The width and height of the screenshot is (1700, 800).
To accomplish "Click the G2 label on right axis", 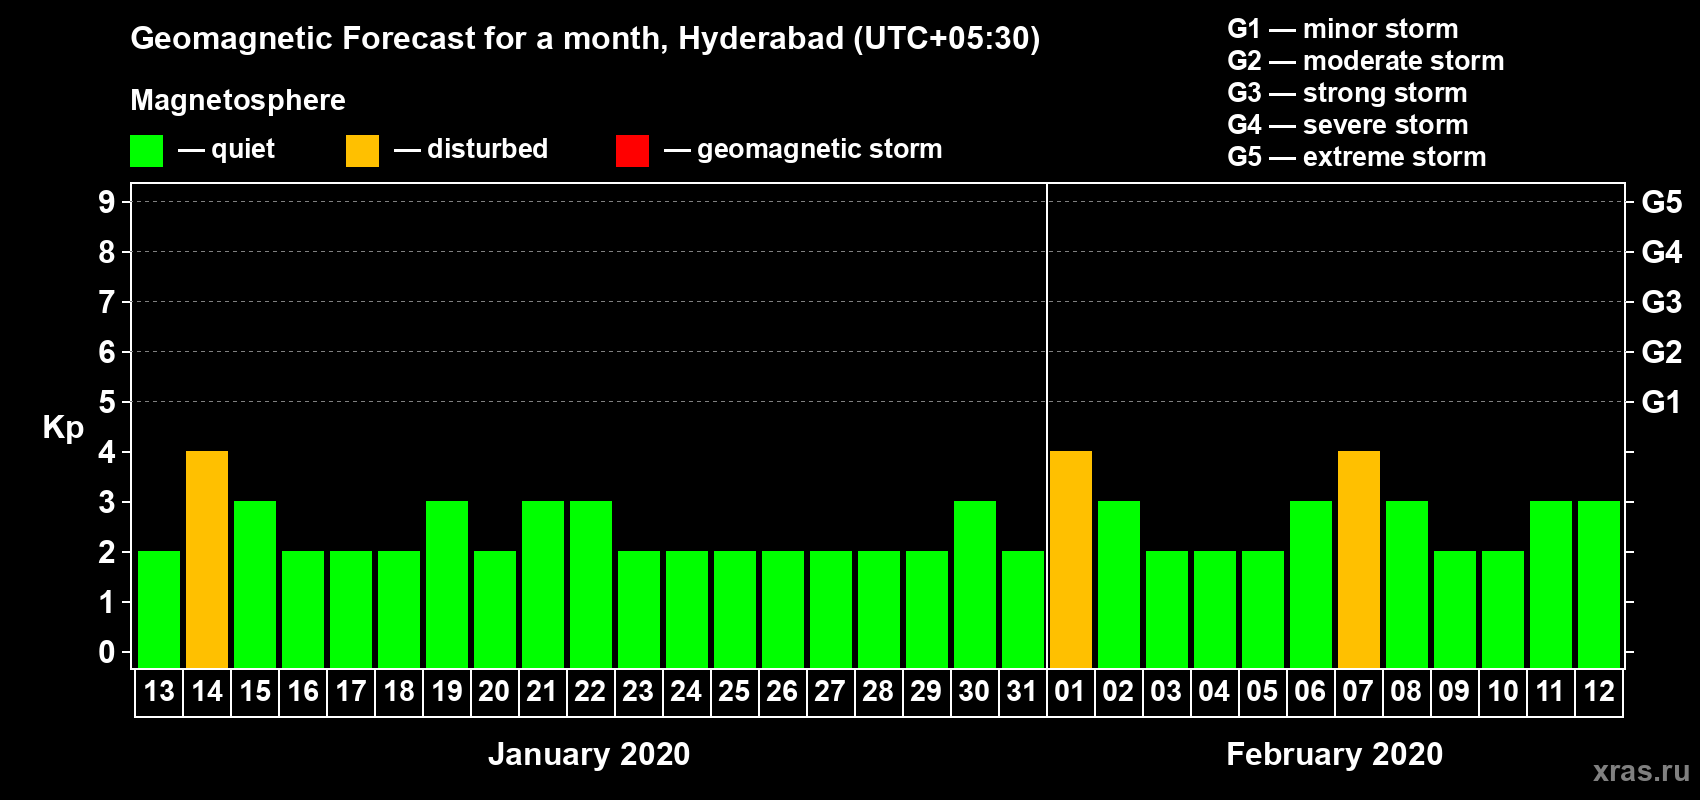I will [1662, 352].
